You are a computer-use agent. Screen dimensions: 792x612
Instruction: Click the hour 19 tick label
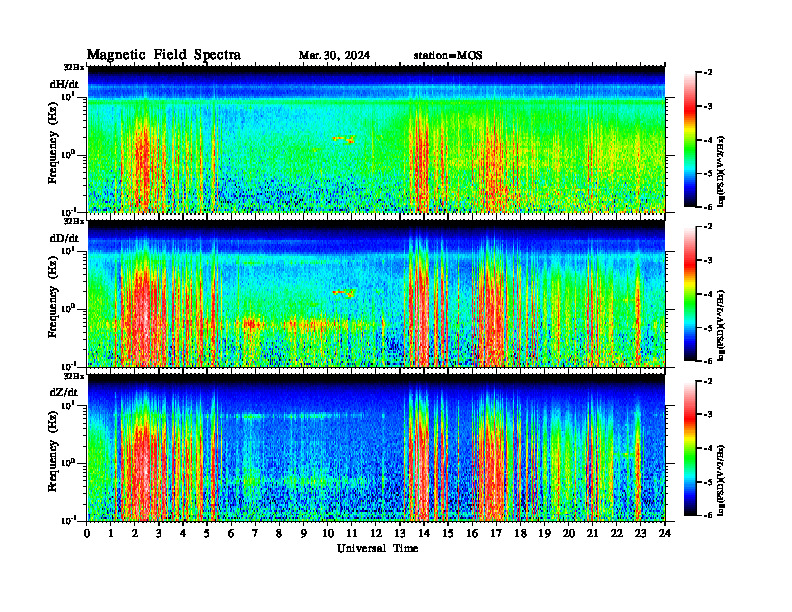pyautogui.click(x=544, y=534)
